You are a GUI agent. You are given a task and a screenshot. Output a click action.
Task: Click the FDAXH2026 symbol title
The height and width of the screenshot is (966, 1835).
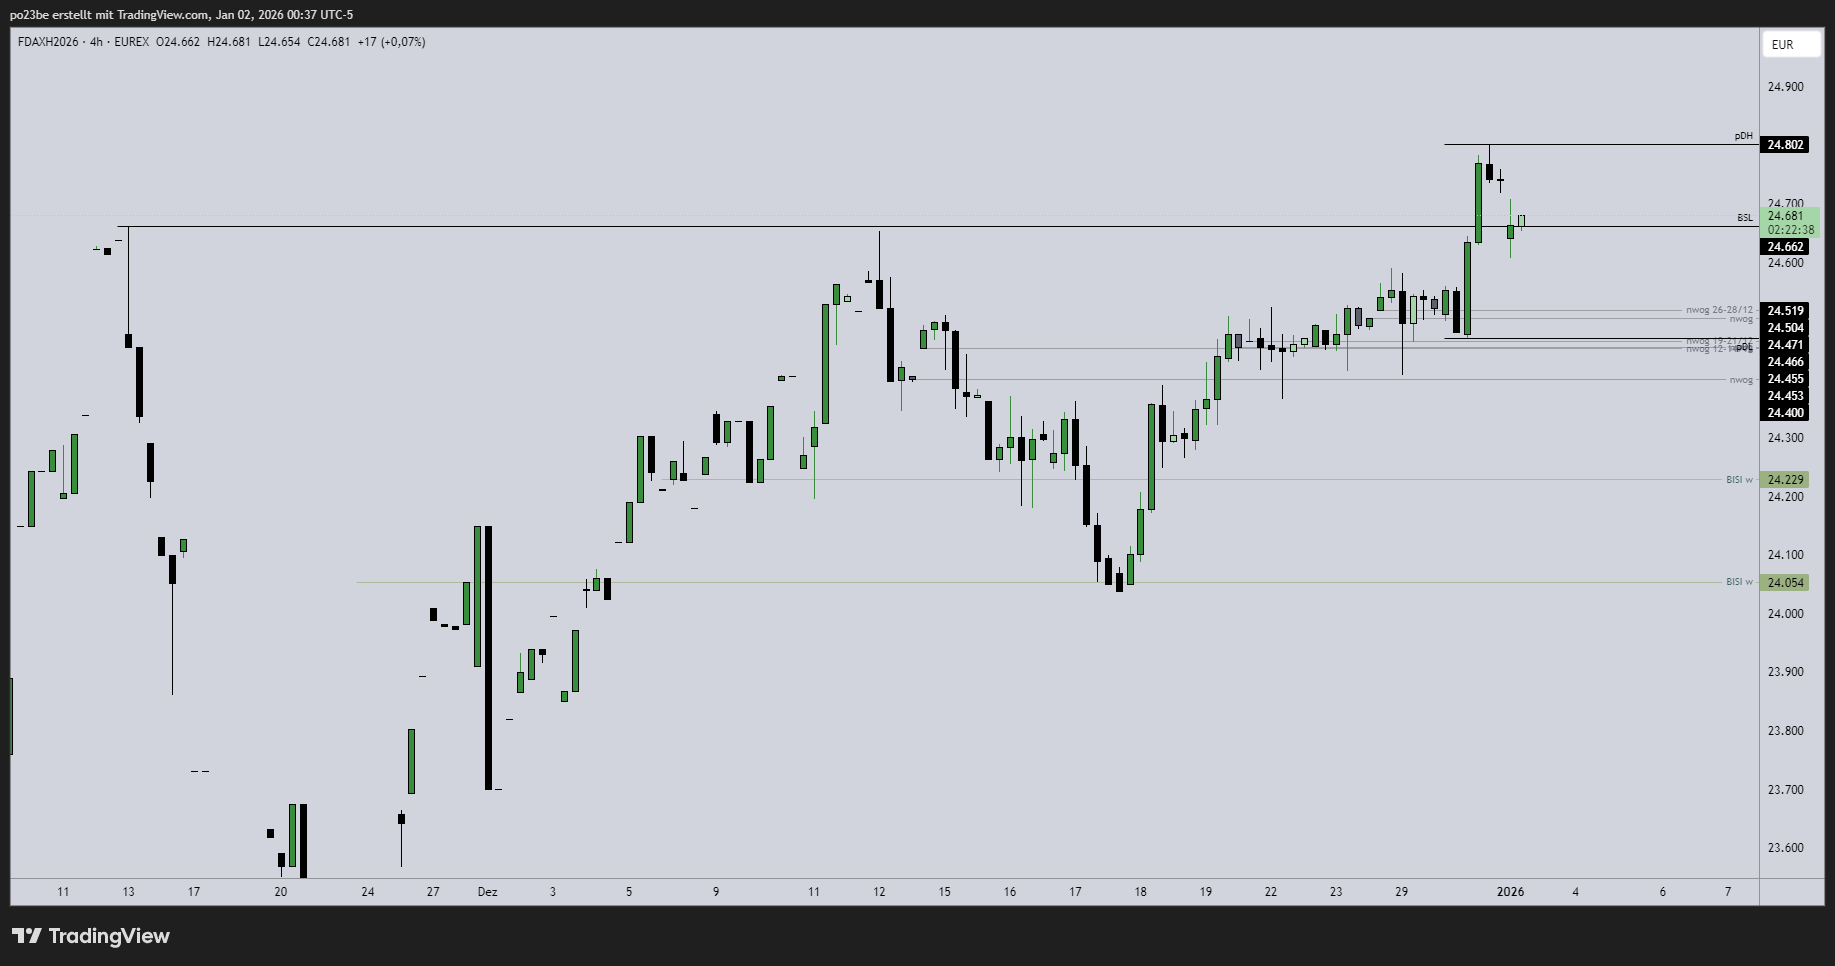click(x=46, y=42)
